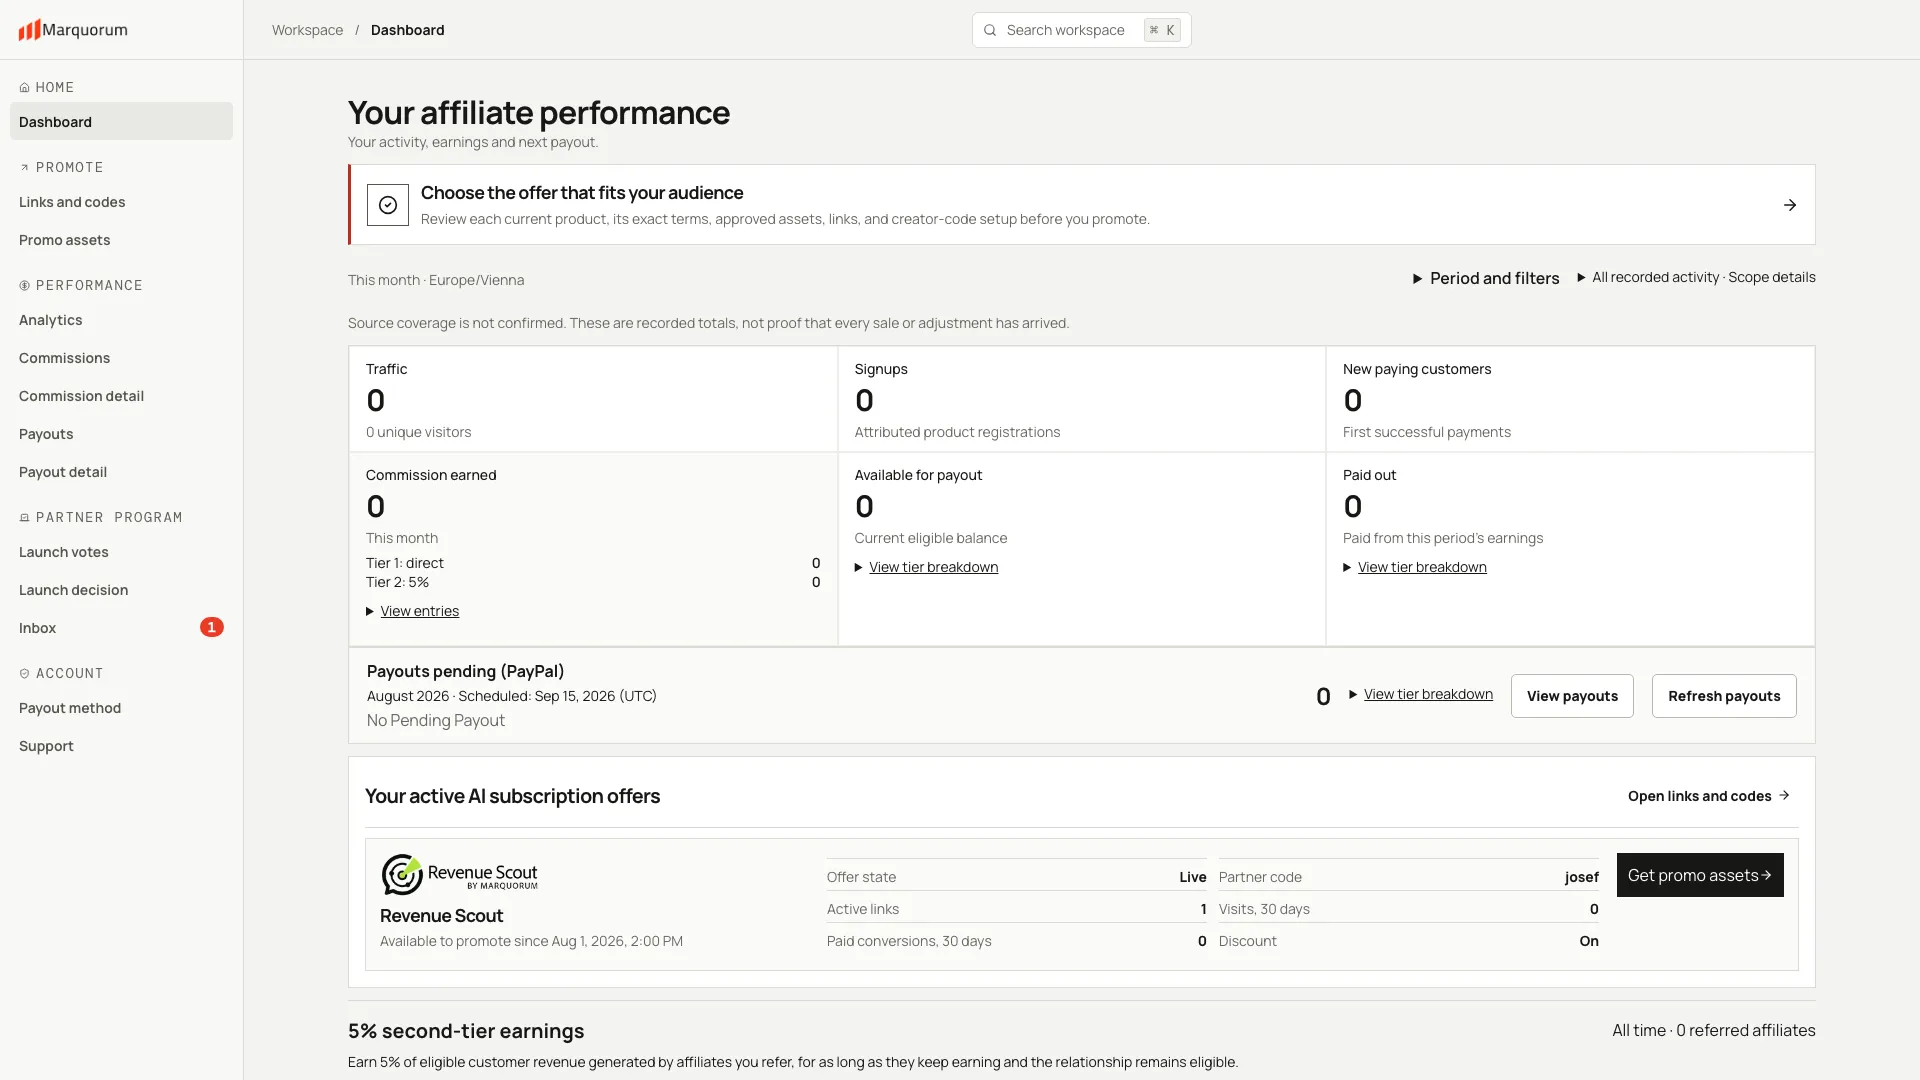The image size is (1920, 1080).
Task: Click Refresh payouts button
Action: [1724, 696]
